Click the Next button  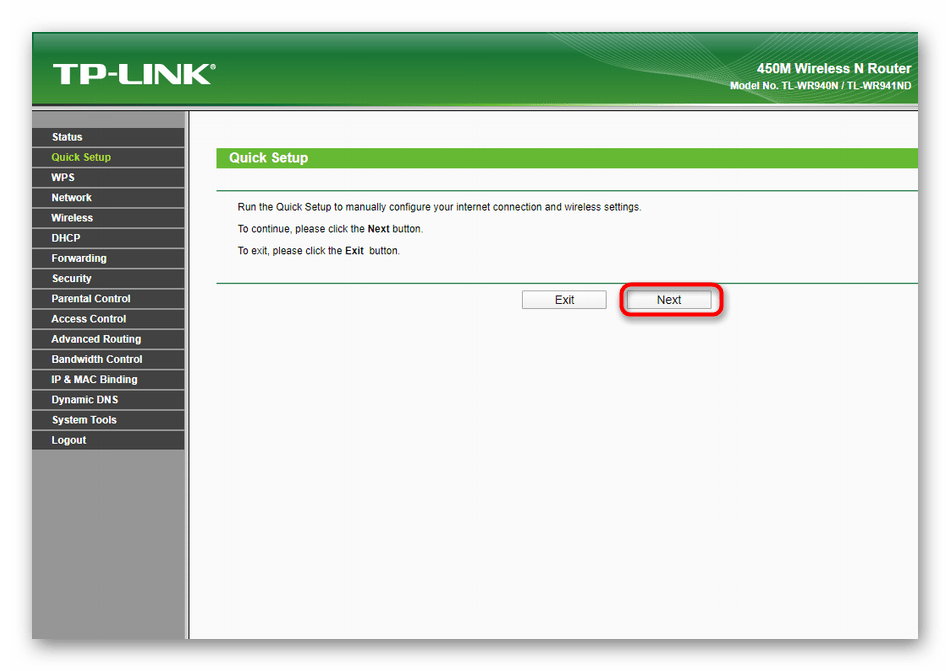[x=669, y=300]
